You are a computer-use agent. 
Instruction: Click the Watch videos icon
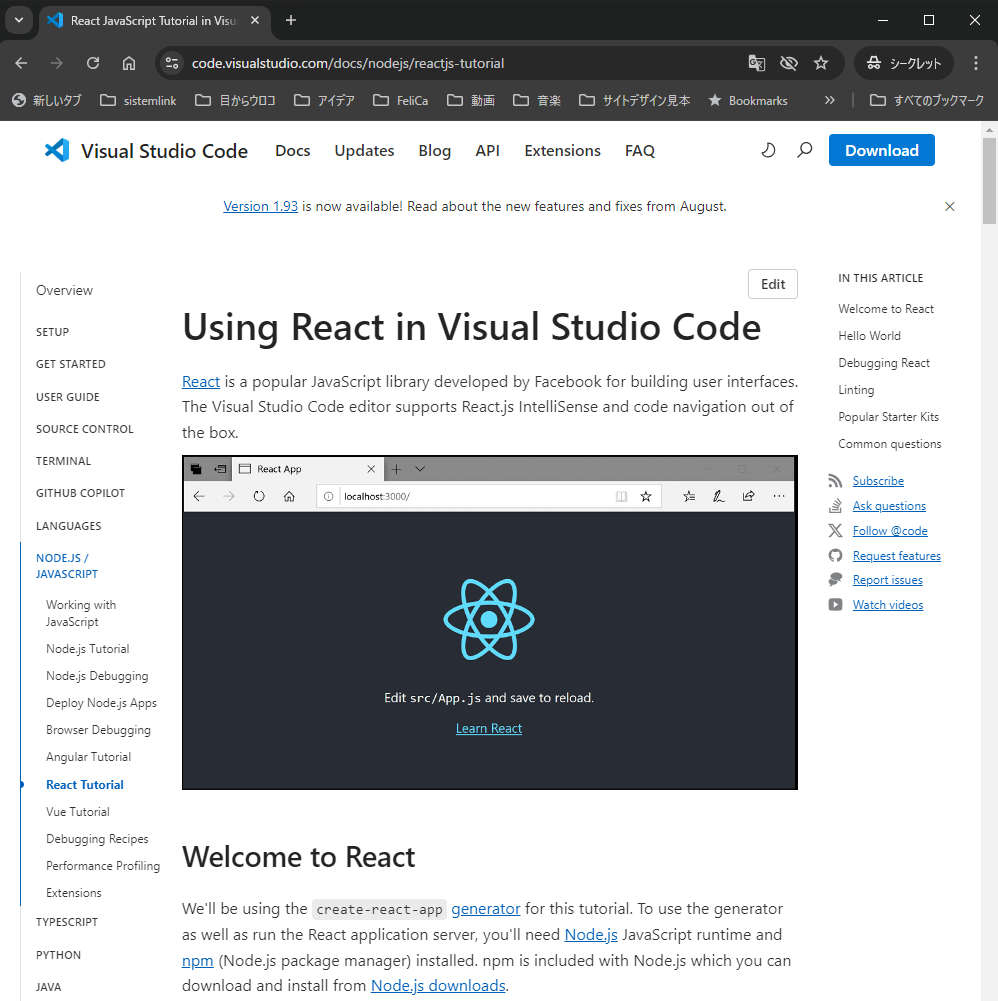click(835, 604)
